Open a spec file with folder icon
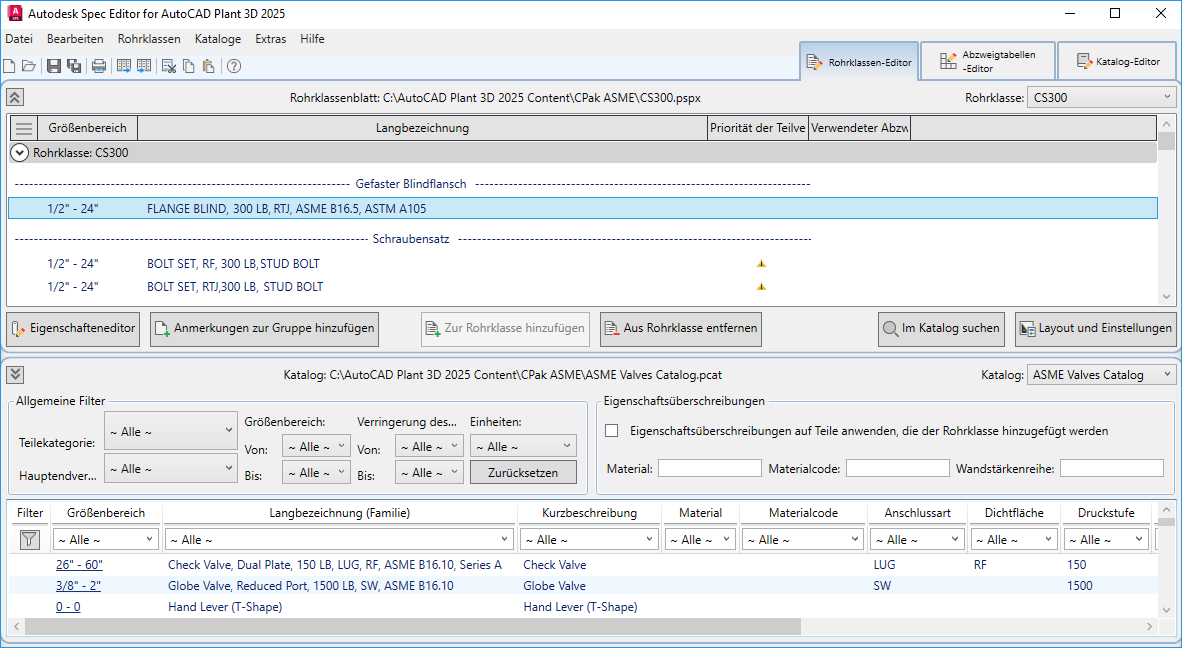Viewport: 1182px width, 648px height. [29, 66]
